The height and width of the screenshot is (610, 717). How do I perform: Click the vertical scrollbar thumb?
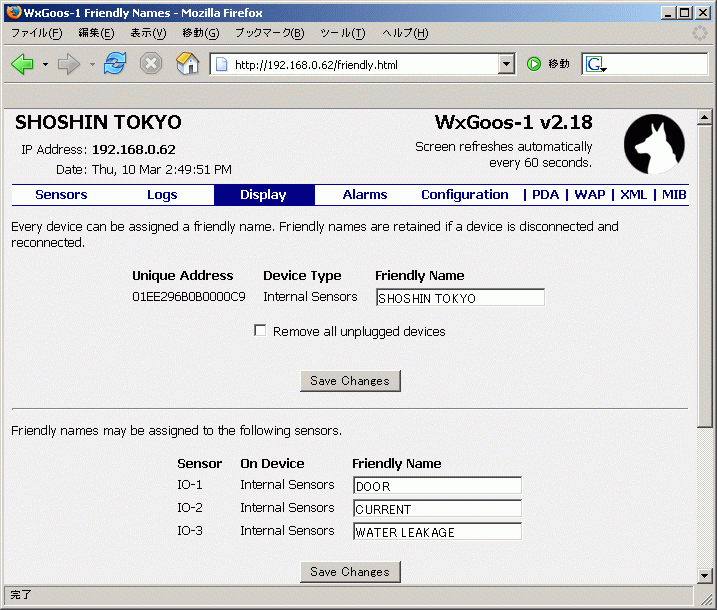click(x=704, y=276)
